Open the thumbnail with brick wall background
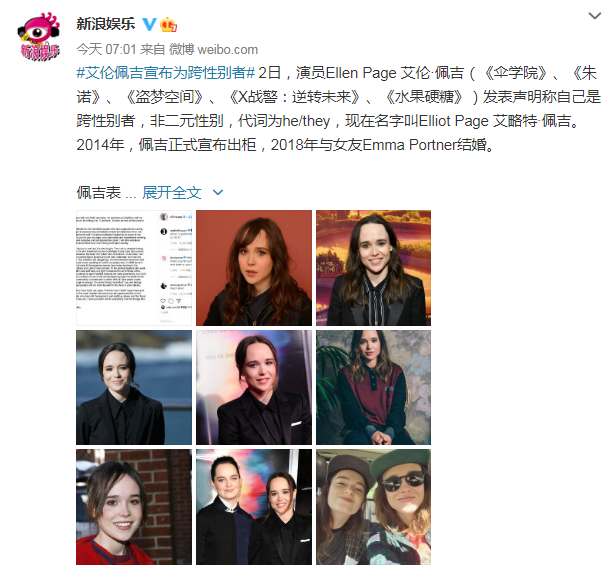The height and width of the screenshot is (573, 611). (x=134, y=507)
